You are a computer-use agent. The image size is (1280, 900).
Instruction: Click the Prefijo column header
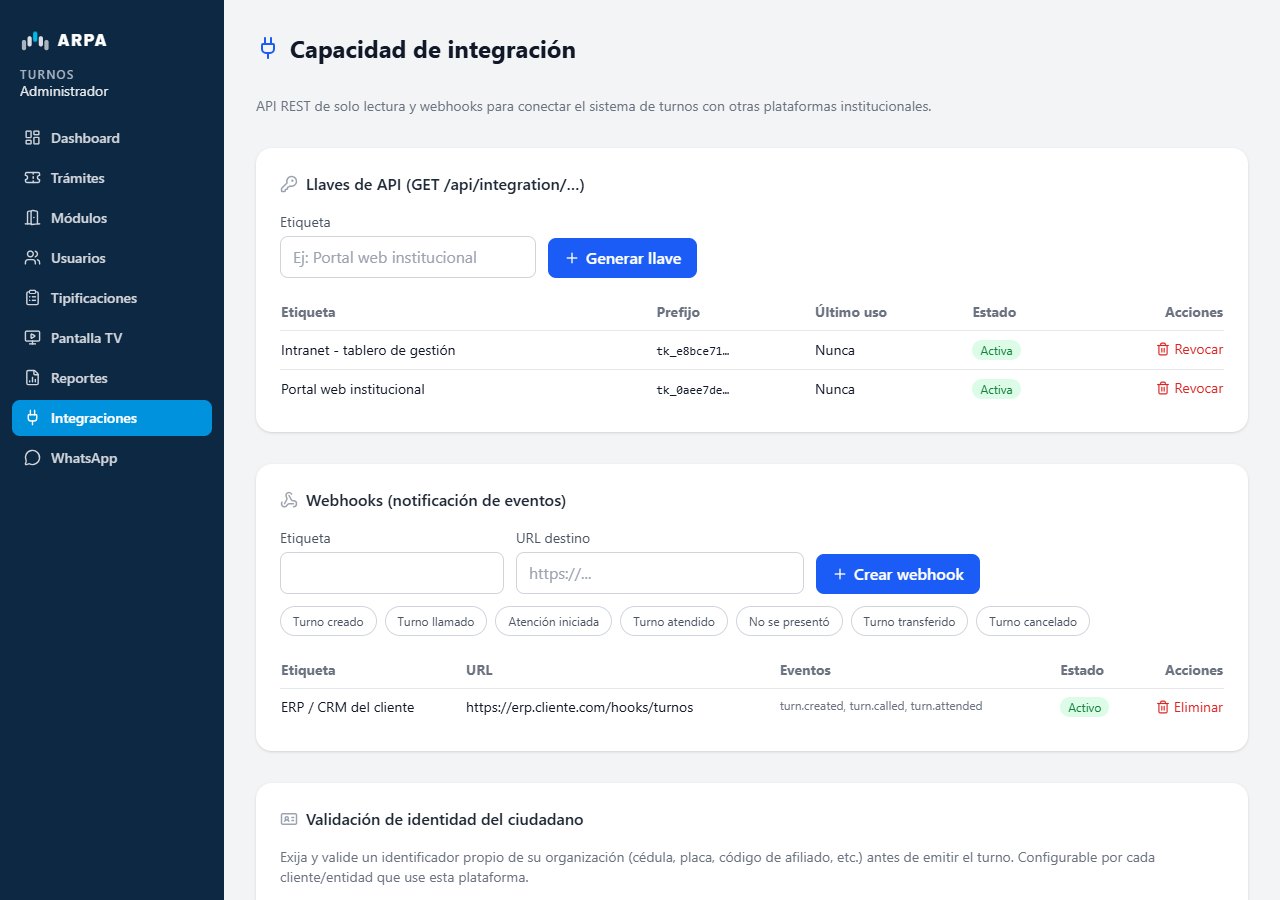[679, 312]
